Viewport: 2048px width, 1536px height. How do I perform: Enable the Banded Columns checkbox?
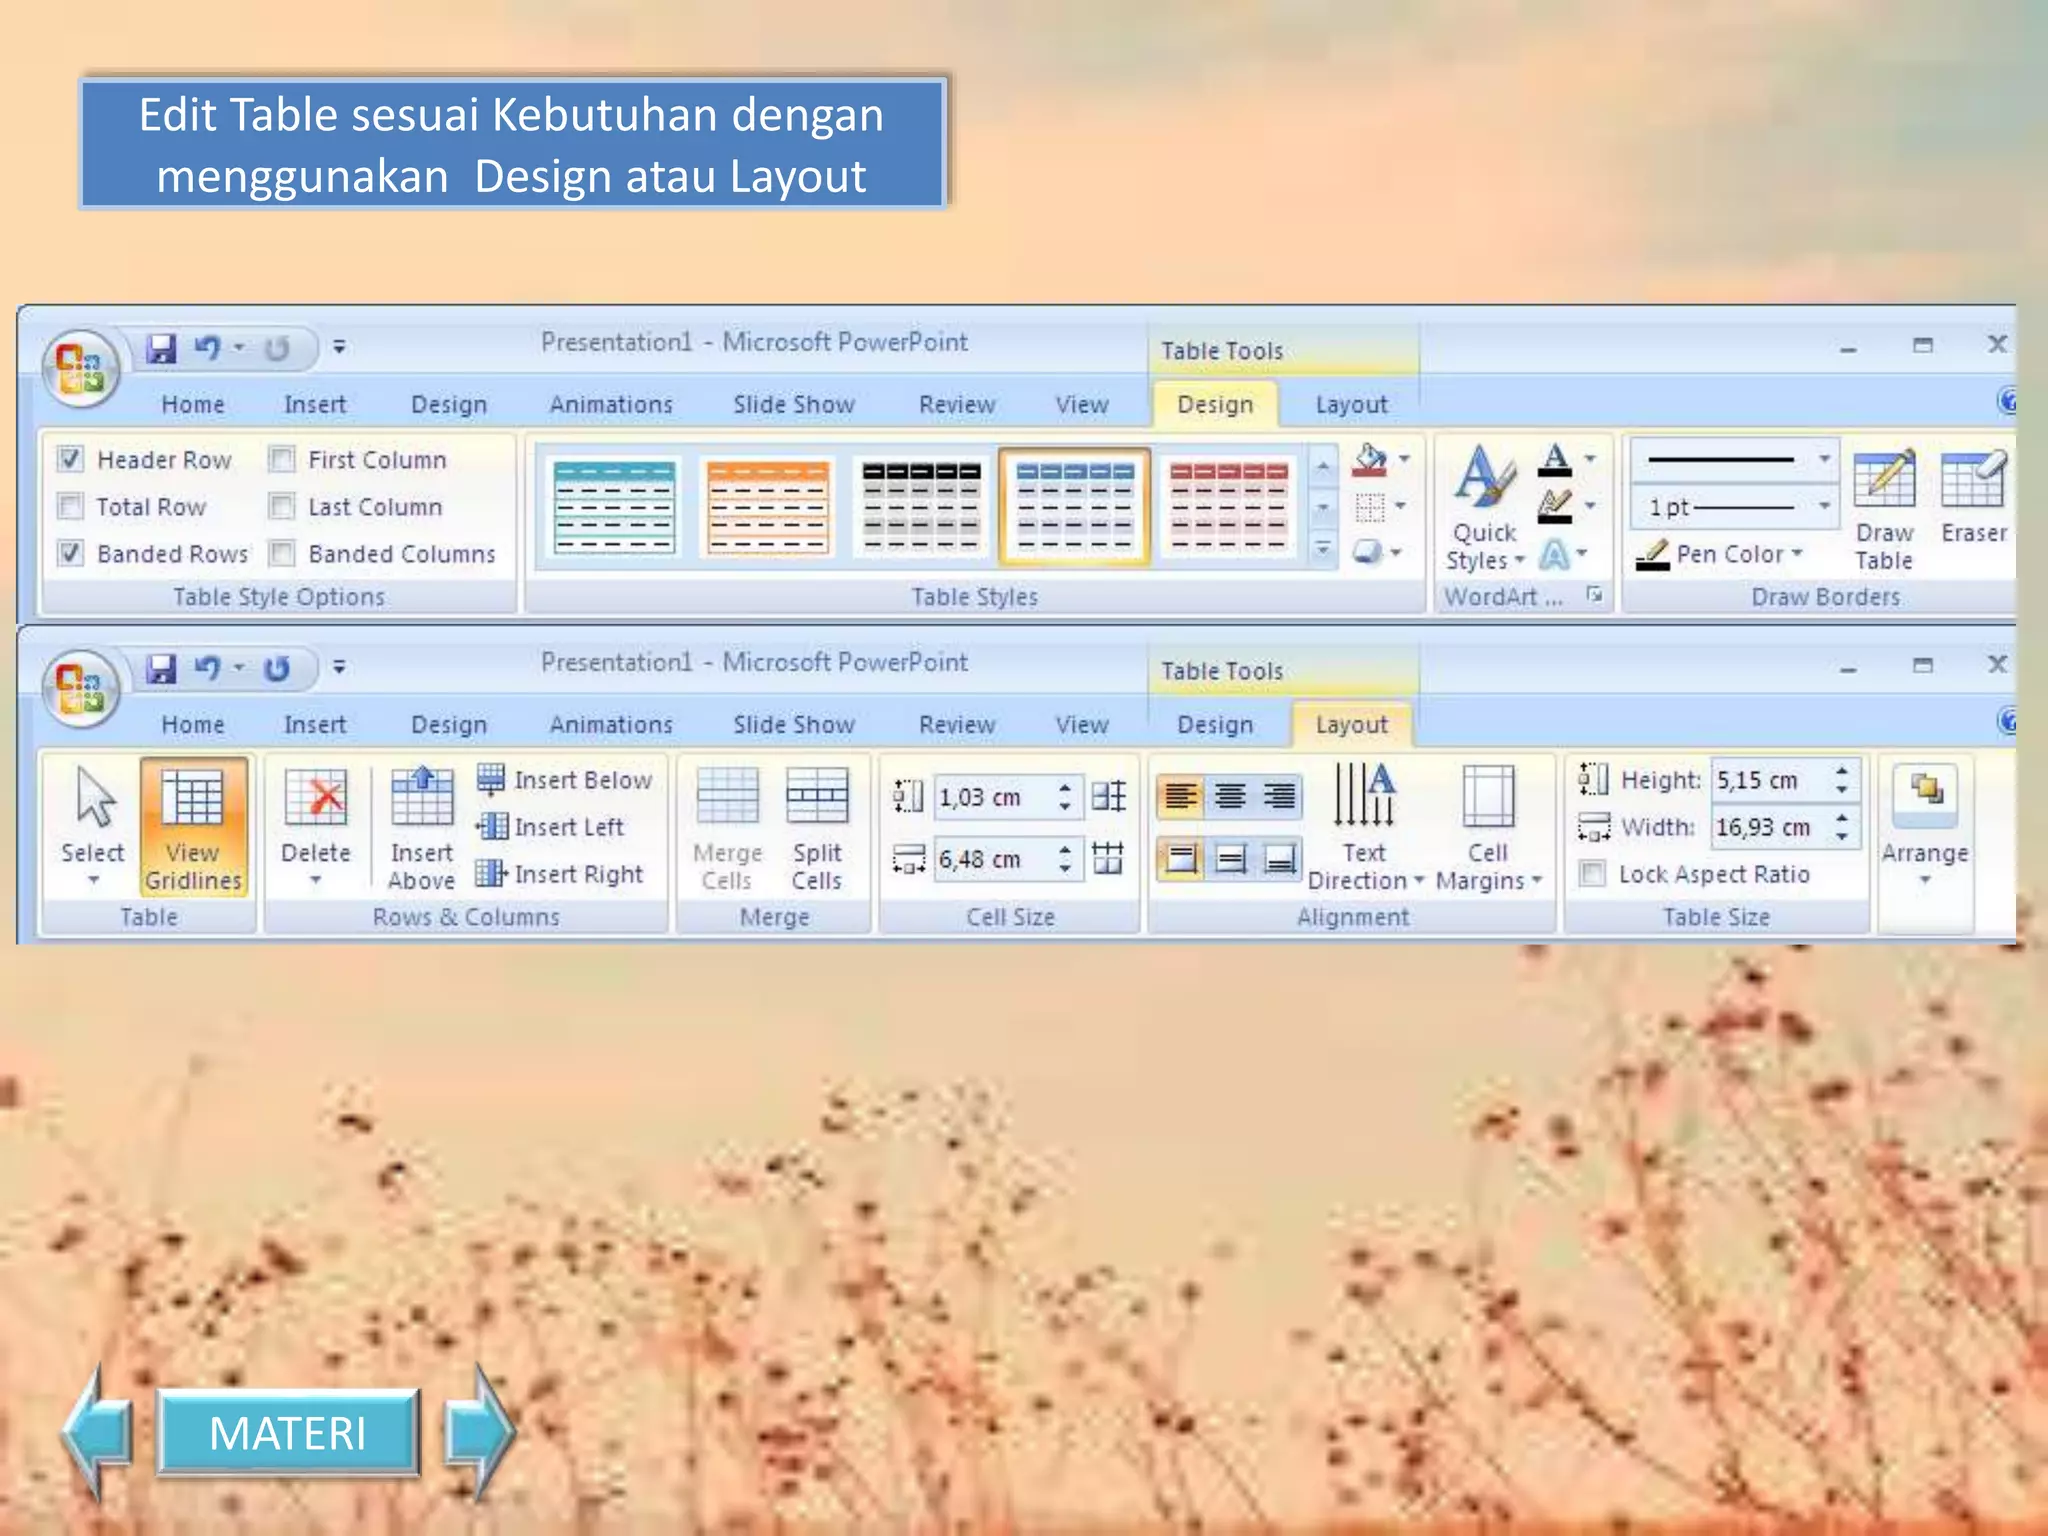click(x=282, y=553)
